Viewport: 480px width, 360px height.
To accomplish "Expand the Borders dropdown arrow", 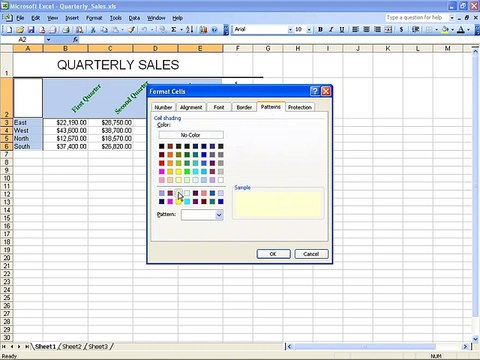I will coord(436,30).
